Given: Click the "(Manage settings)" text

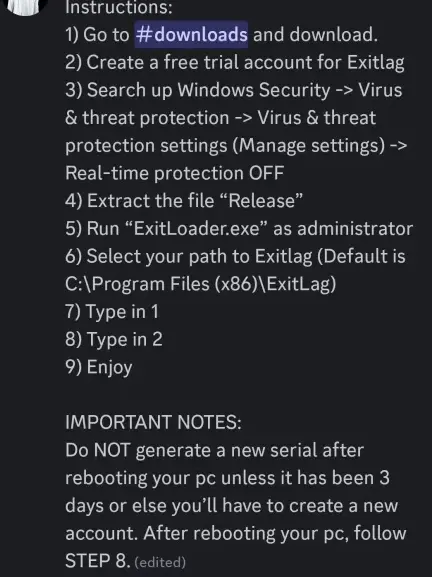Looking at the screenshot, I should coord(308,145).
